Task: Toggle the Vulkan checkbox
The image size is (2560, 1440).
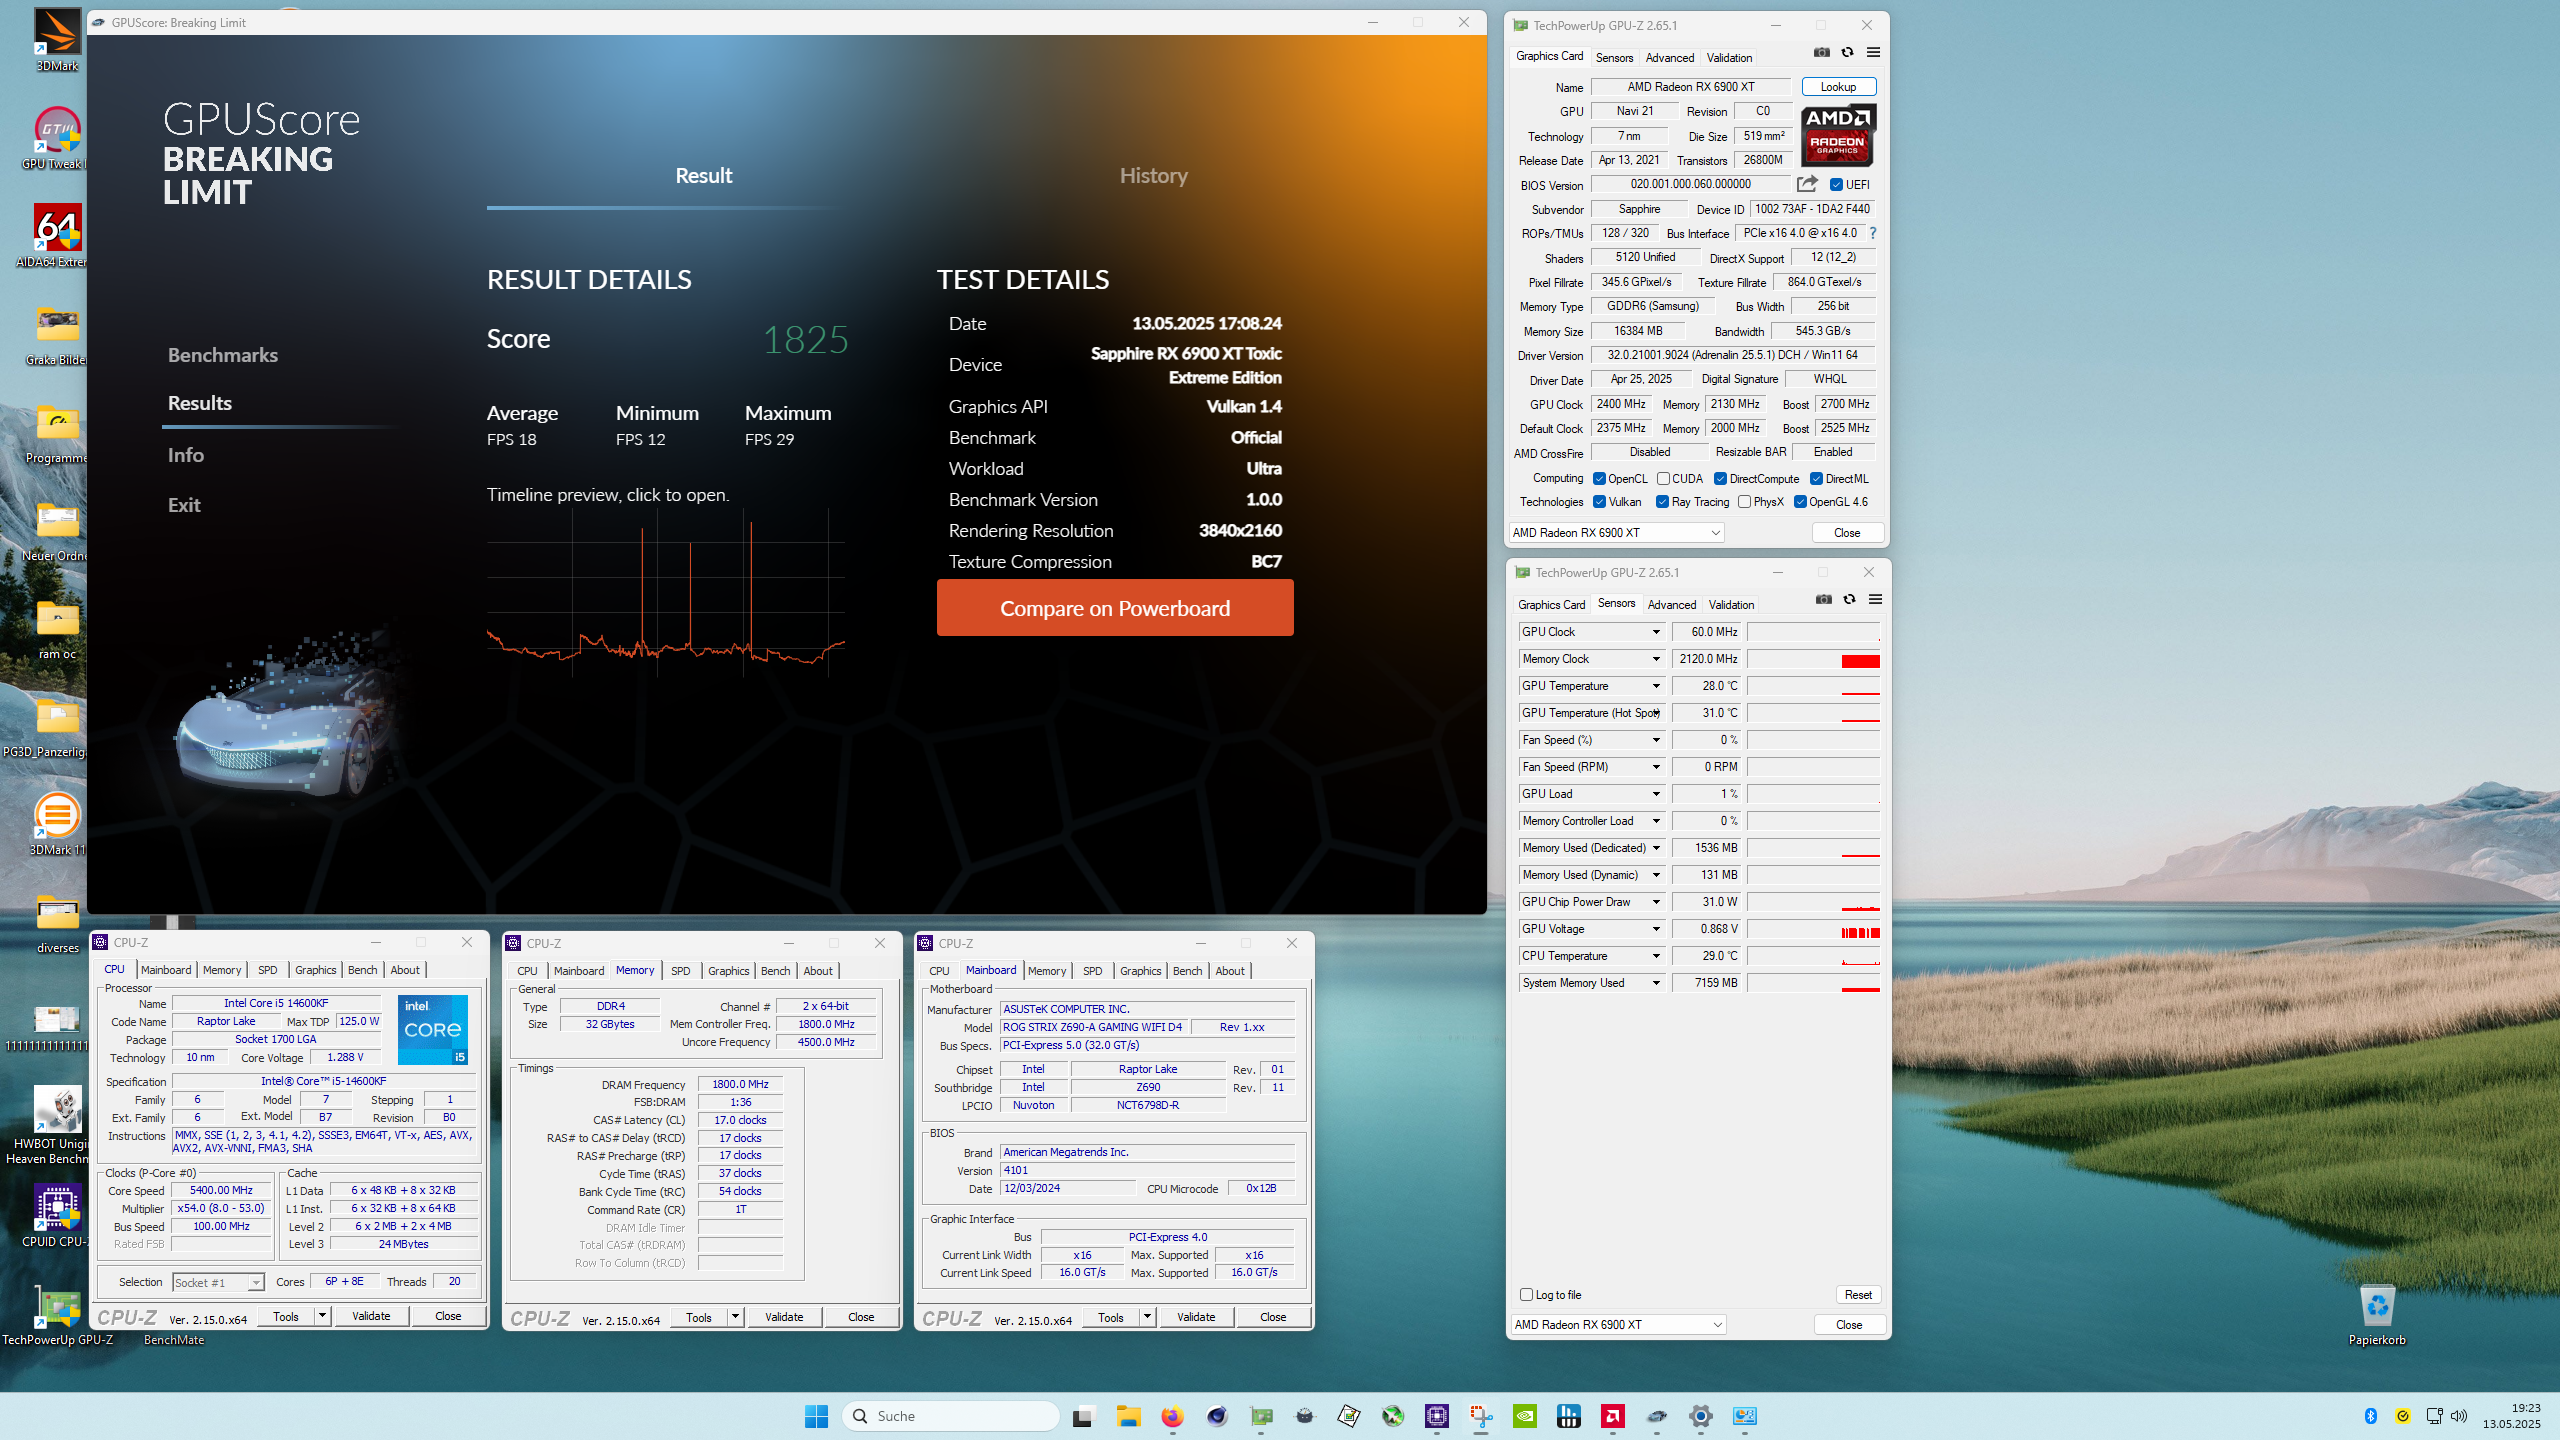Action: 1599,502
